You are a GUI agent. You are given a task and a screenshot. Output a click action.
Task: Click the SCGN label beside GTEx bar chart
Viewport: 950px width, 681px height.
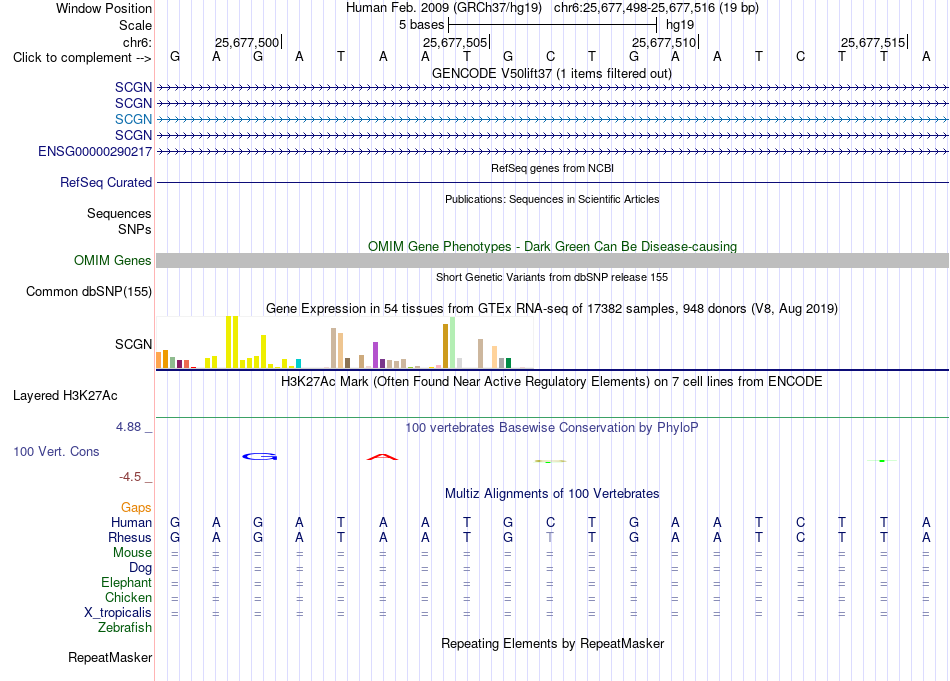tap(133, 344)
